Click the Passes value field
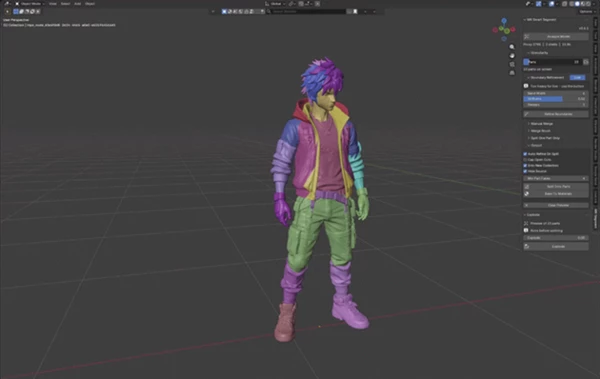 pos(556,105)
